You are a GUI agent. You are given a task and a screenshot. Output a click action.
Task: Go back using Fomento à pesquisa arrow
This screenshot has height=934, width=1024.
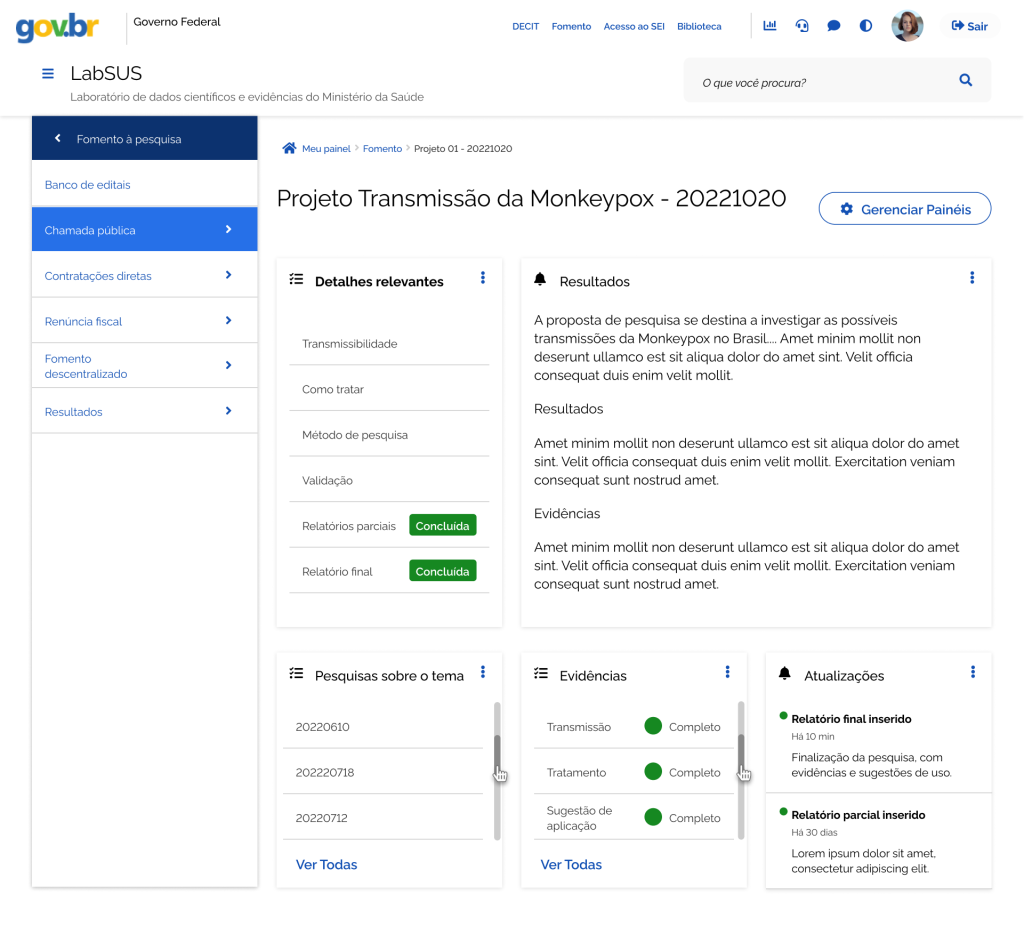click(58, 139)
